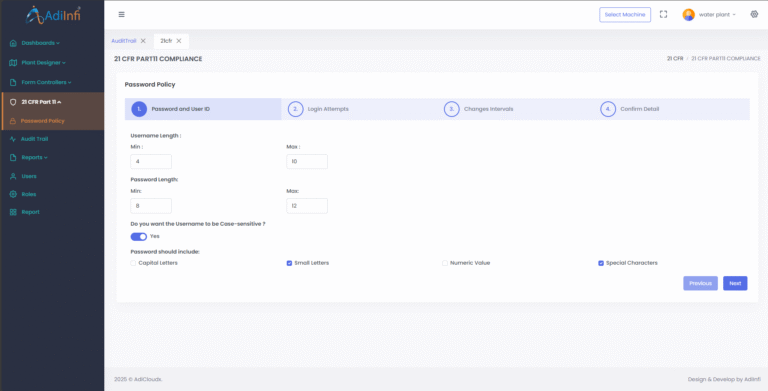Click the '21 CFR PART11 COMPLIANCE' breadcrumb text
Image resolution: width=768 pixels, height=391 pixels.
(726, 59)
